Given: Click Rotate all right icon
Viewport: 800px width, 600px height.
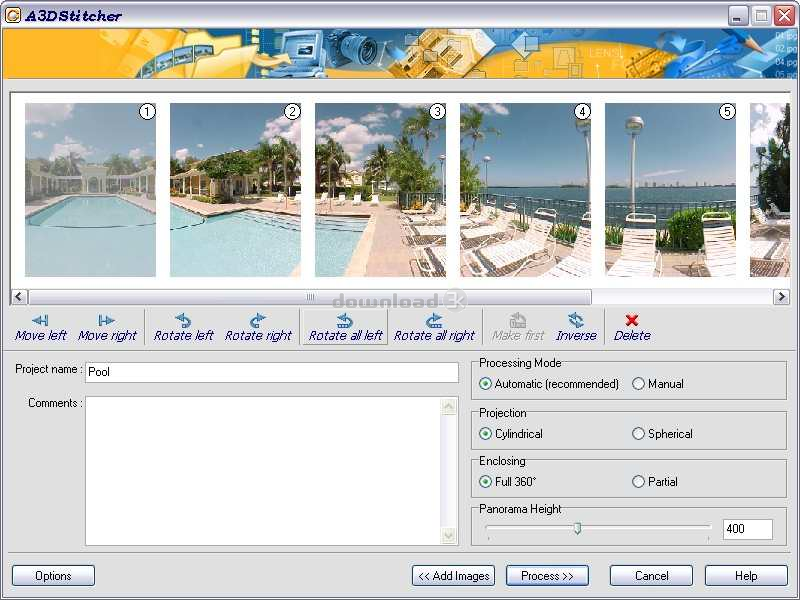Looking at the screenshot, I should coord(434,320).
